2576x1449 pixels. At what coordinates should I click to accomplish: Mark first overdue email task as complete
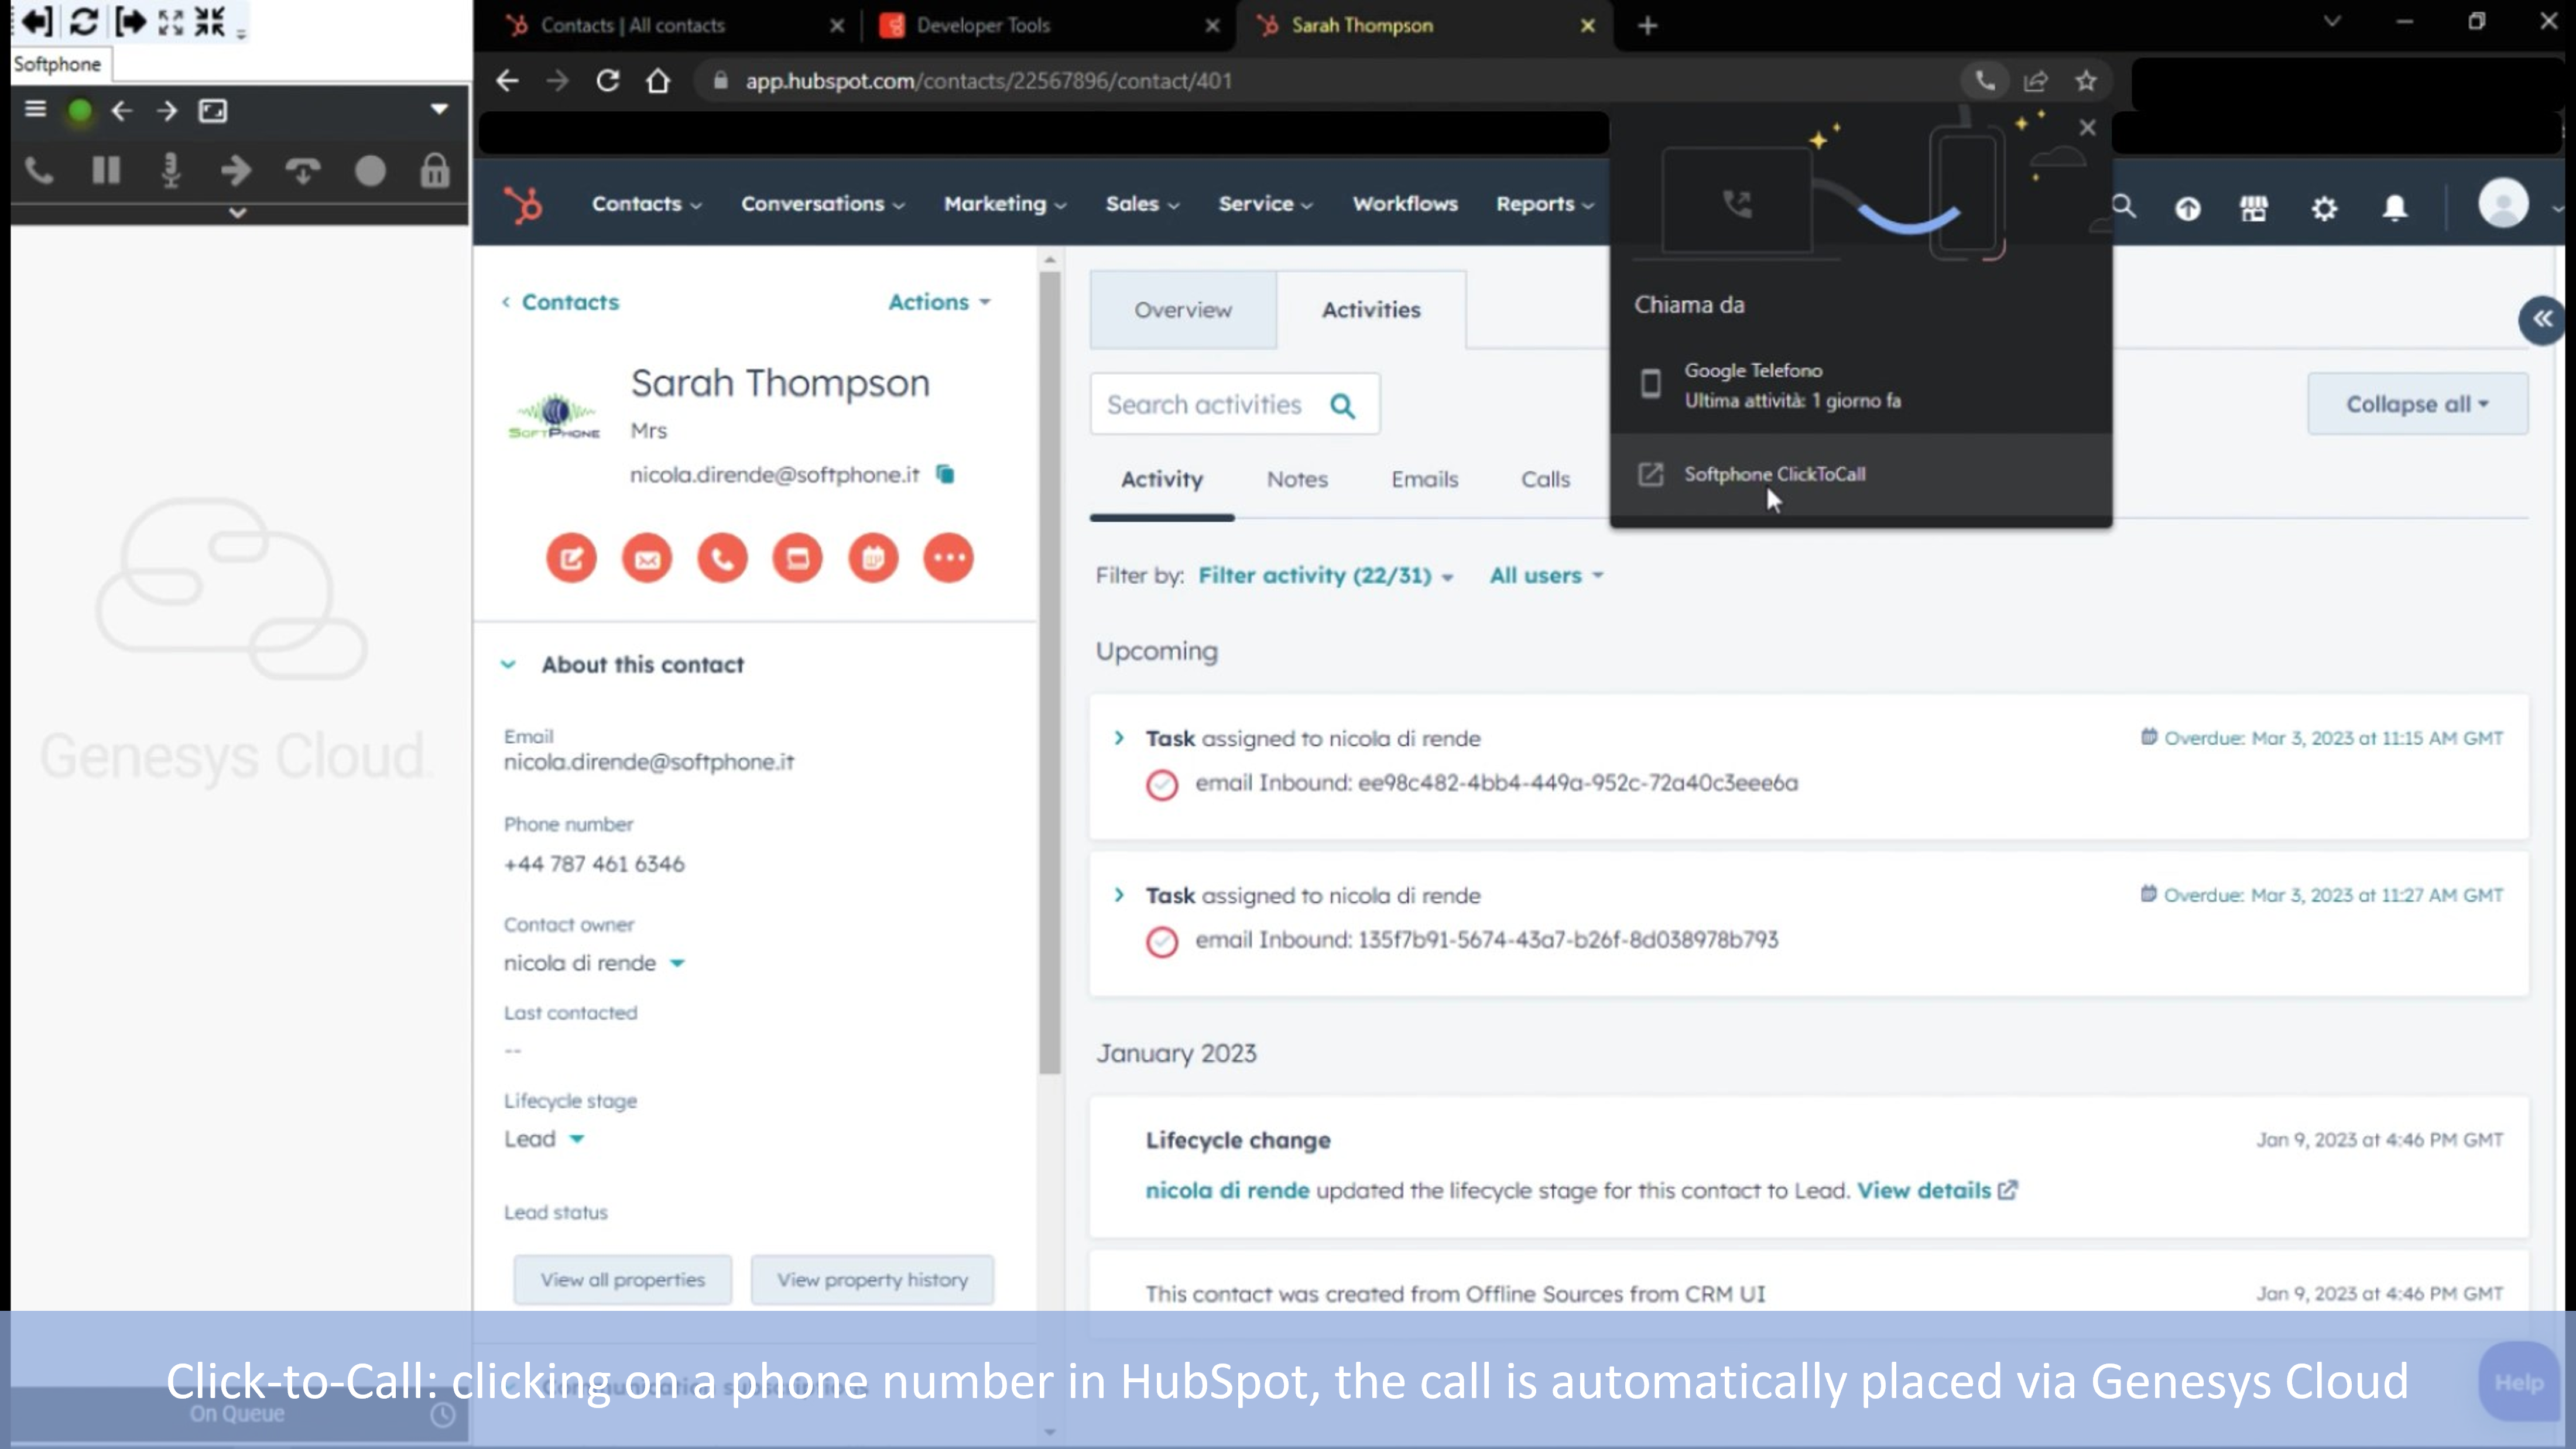[1161, 785]
